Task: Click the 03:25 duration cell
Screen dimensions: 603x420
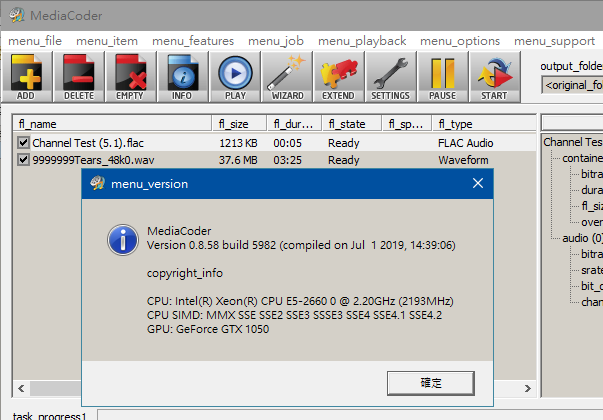Action: (x=287, y=160)
